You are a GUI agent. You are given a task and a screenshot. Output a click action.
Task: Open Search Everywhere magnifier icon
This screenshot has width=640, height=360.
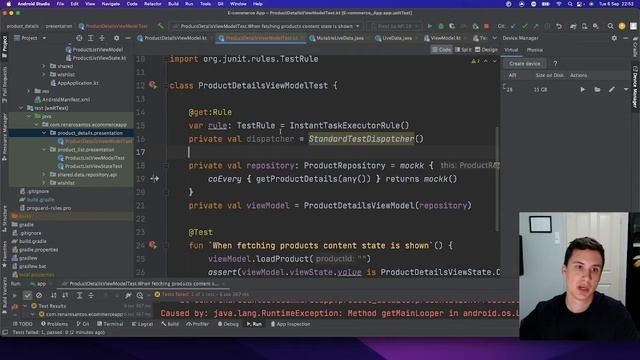[x=610, y=26]
